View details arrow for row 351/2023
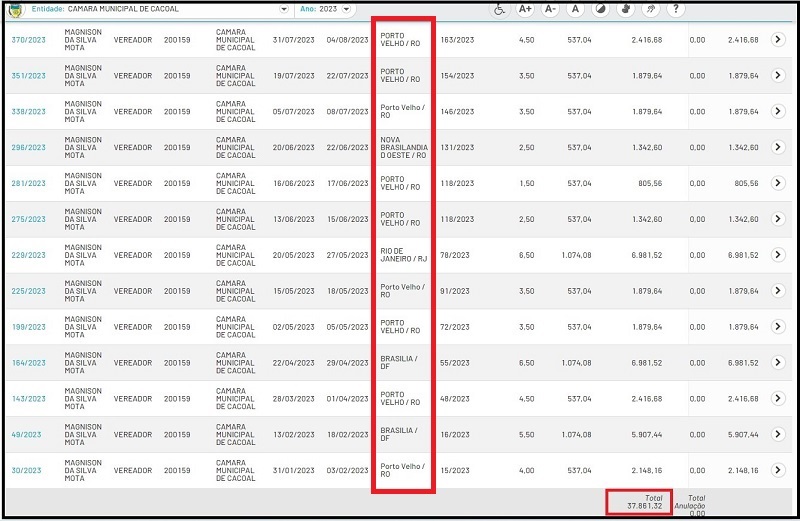800x521 pixels. (779, 75)
